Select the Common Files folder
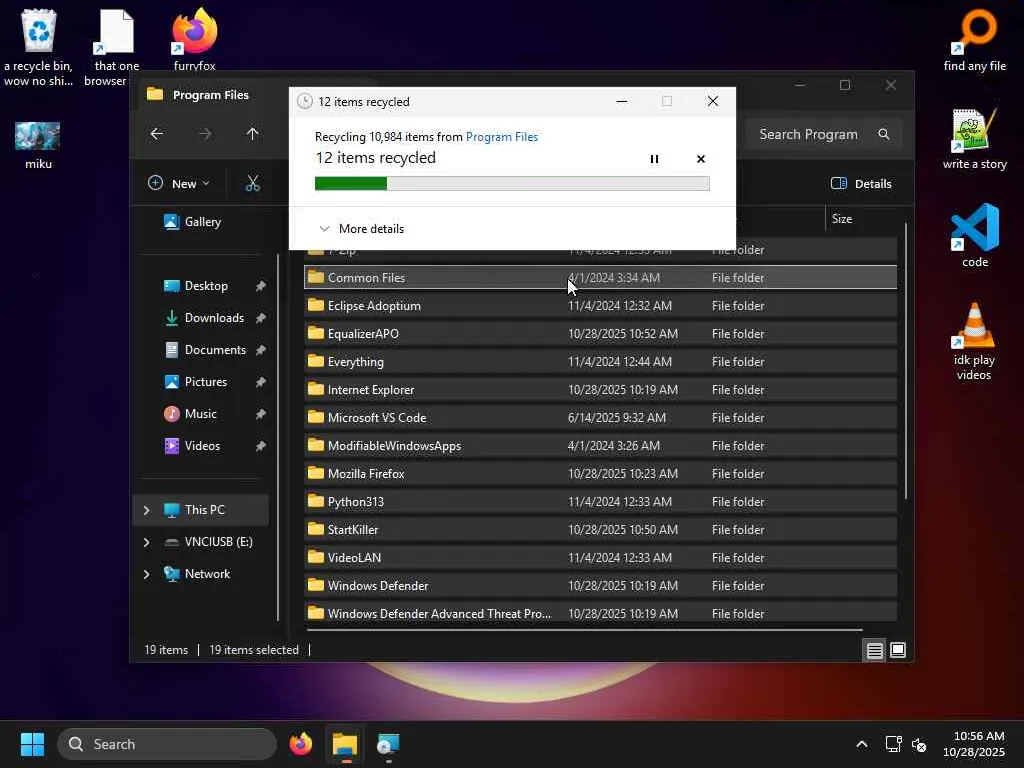The image size is (1024, 768). [600, 278]
